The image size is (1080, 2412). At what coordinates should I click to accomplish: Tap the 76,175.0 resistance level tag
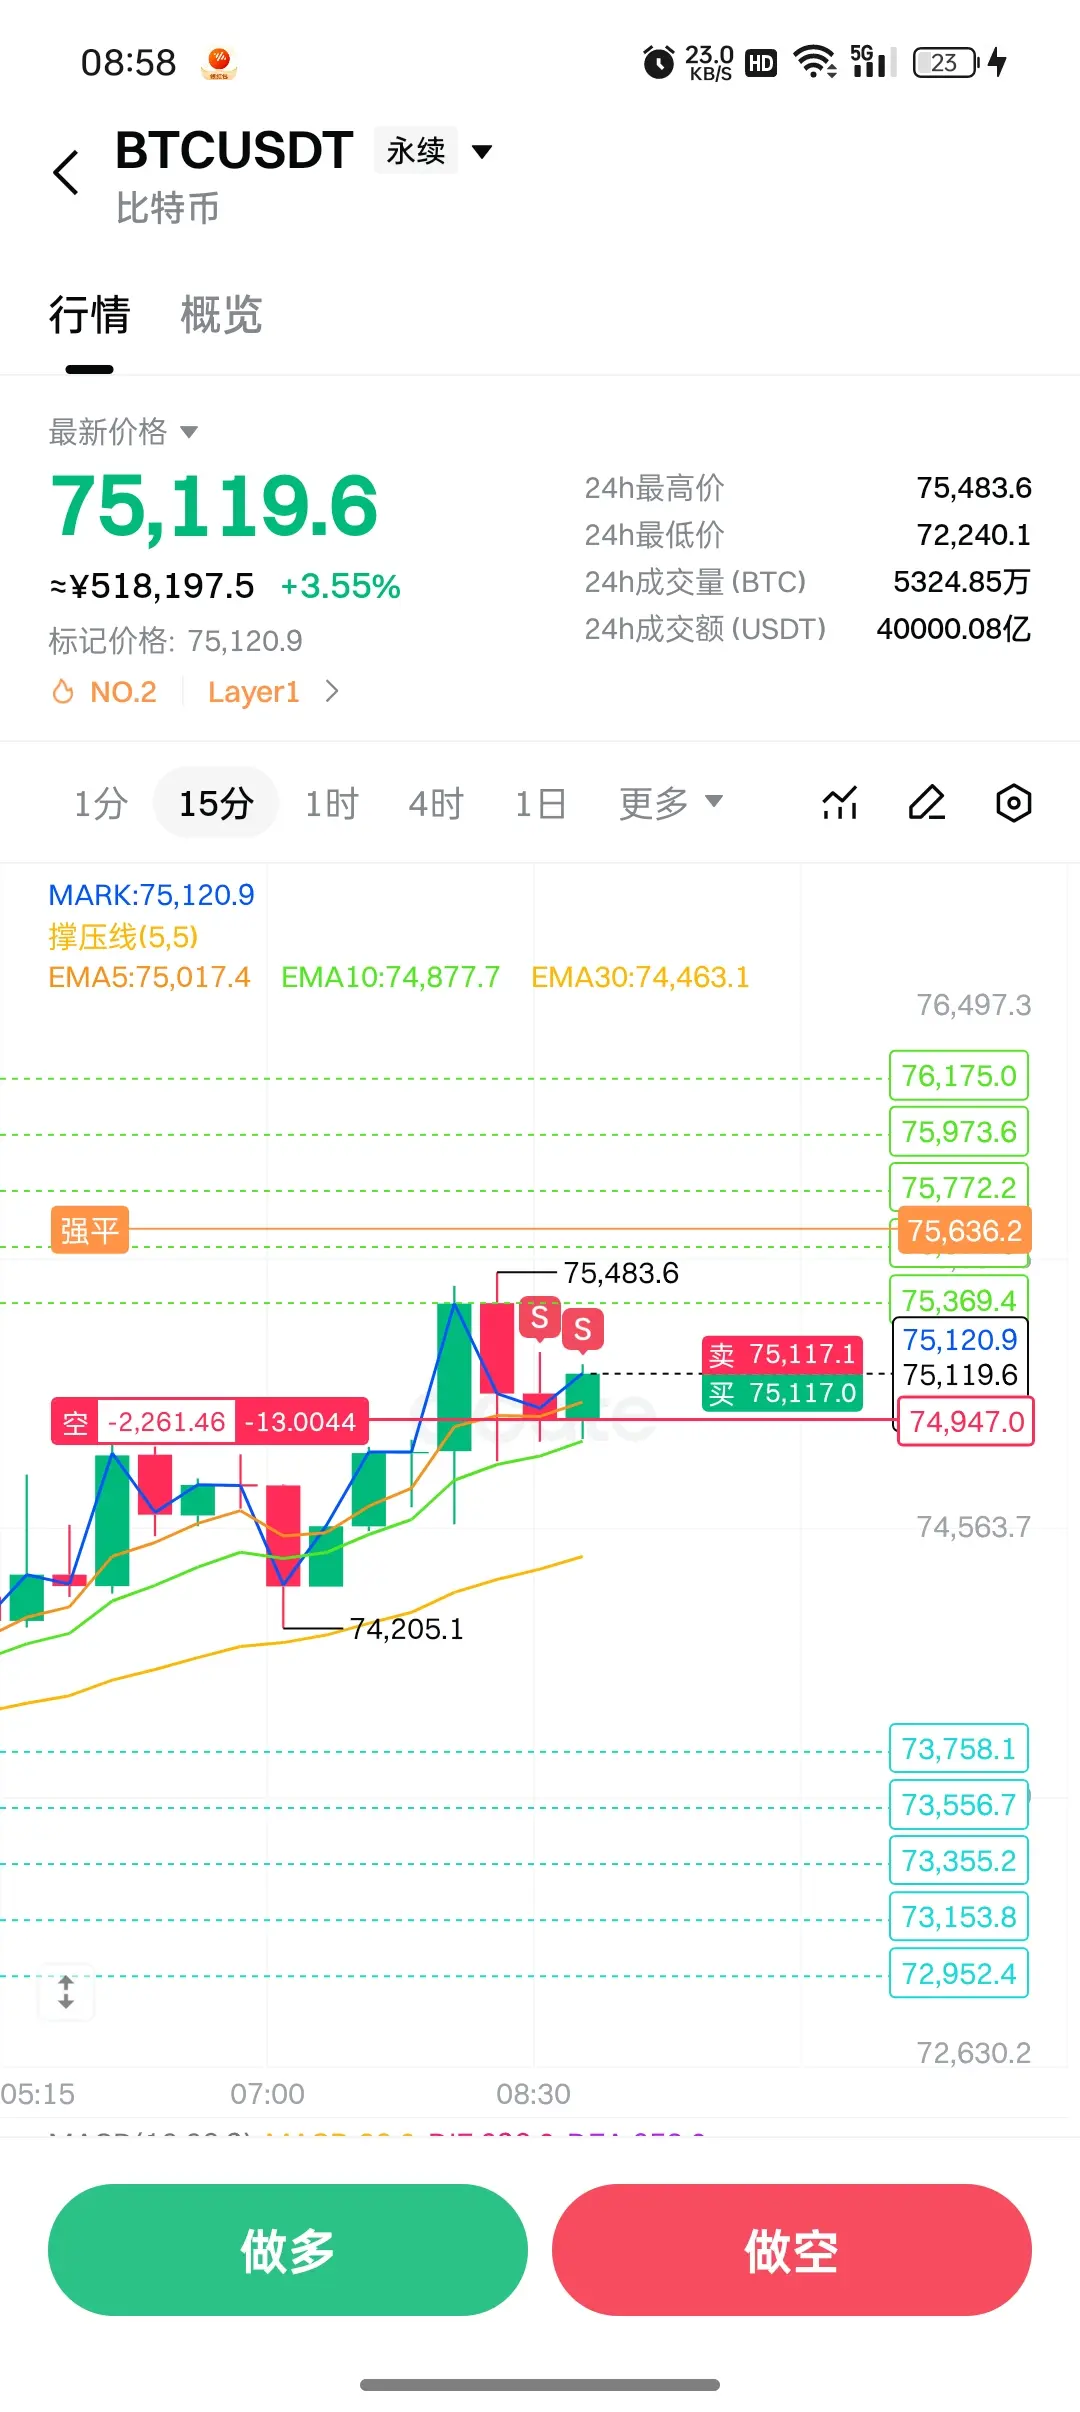point(959,1076)
